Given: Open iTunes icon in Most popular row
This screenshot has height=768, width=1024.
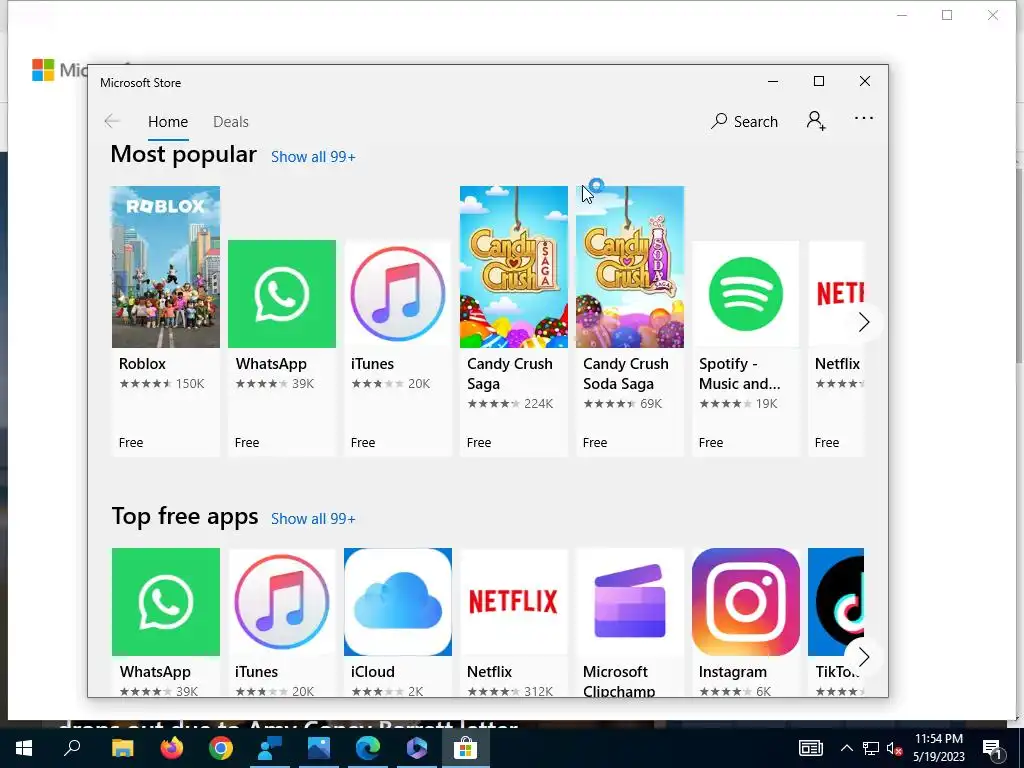Looking at the screenshot, I should (398, 294).
